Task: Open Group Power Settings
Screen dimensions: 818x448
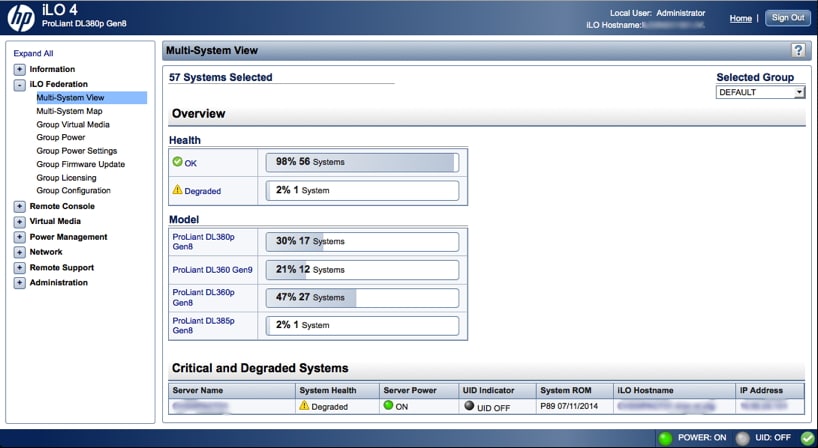Action: point(77,151)
